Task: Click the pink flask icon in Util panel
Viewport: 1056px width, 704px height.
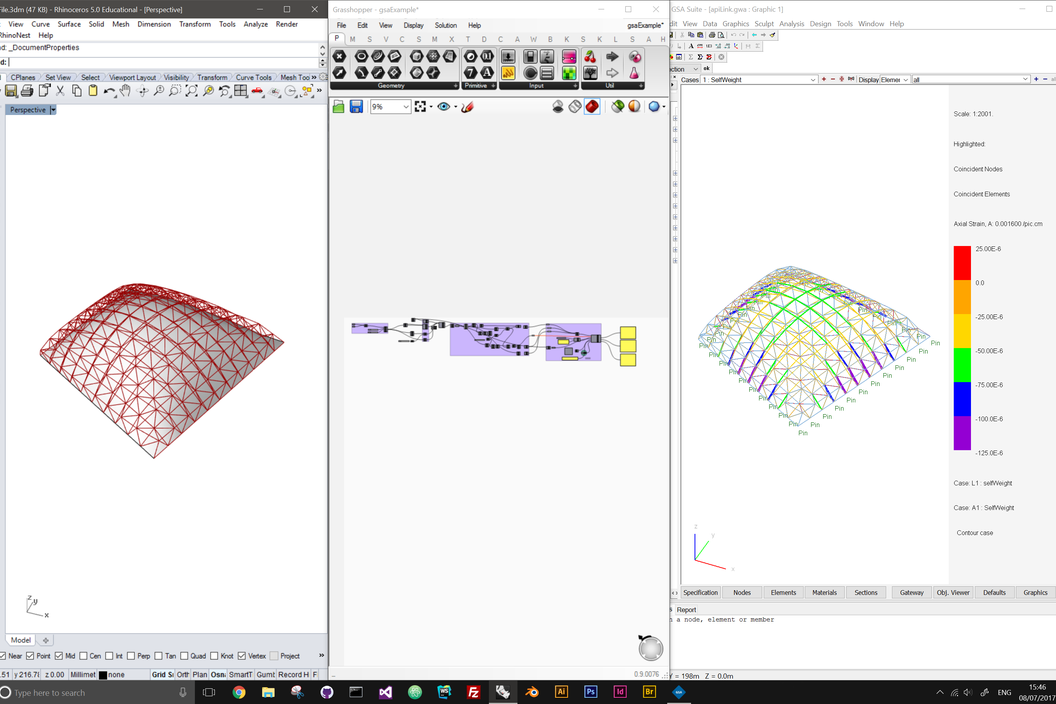Action: pos(634,73)
